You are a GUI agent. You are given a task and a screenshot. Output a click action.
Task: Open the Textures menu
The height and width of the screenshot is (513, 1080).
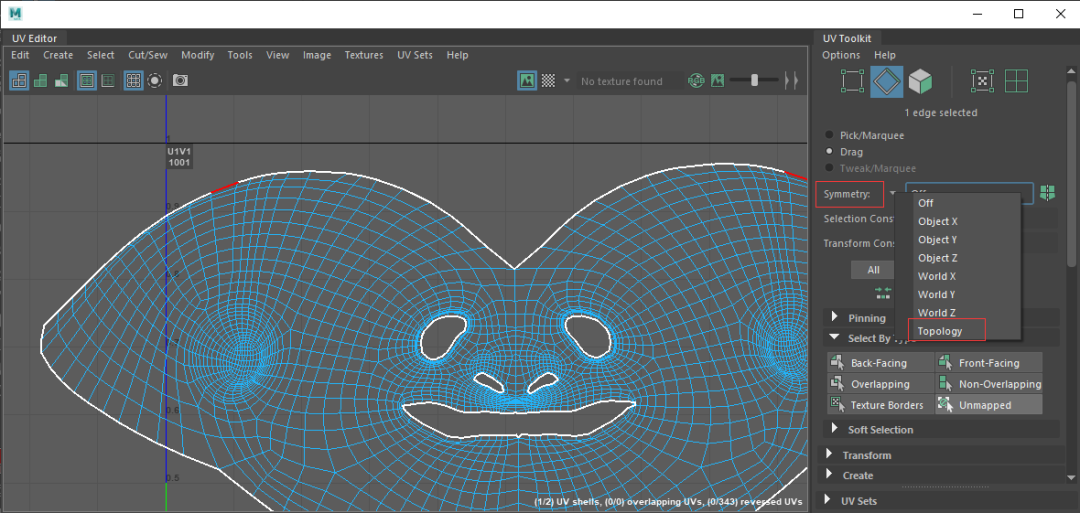click(x=364, y=55)
